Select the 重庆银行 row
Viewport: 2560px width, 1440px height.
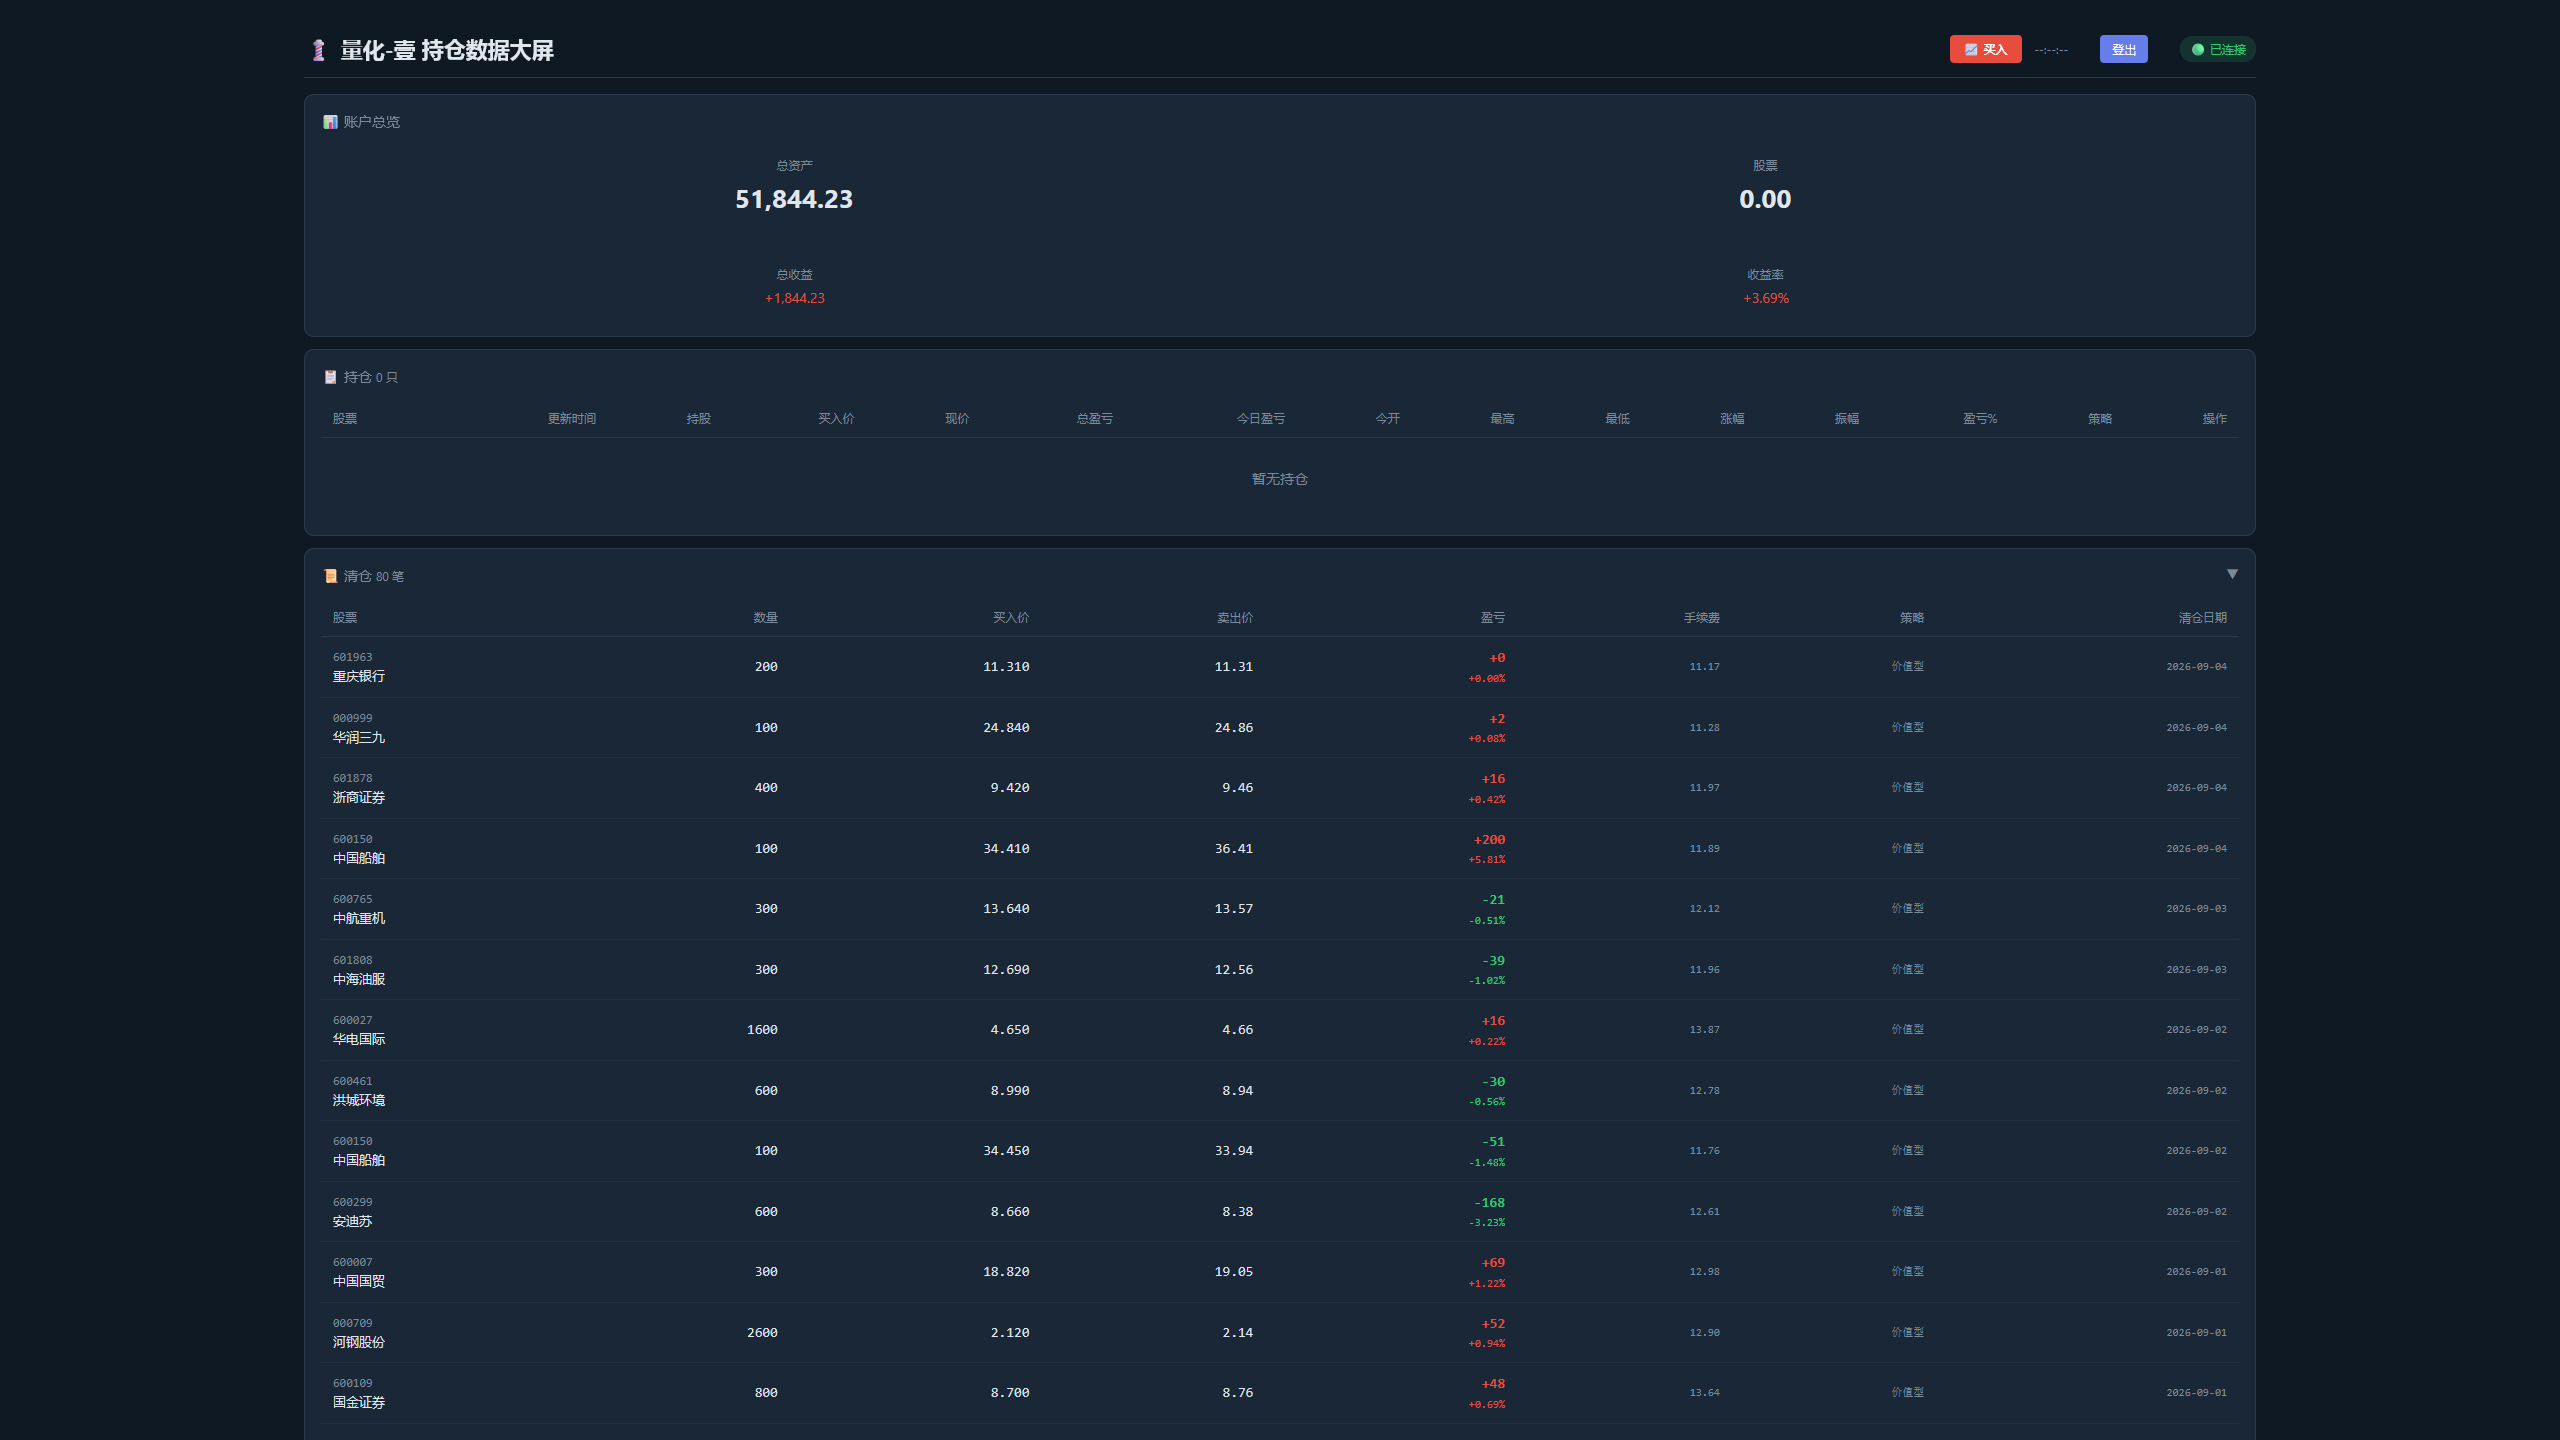[1279, 667]
